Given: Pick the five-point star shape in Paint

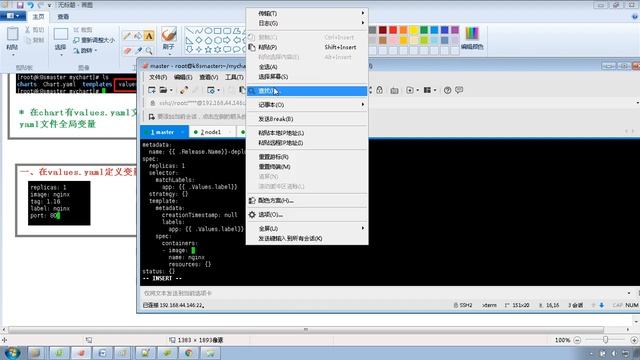Looking at the screenshot, I should click(208, 50).
